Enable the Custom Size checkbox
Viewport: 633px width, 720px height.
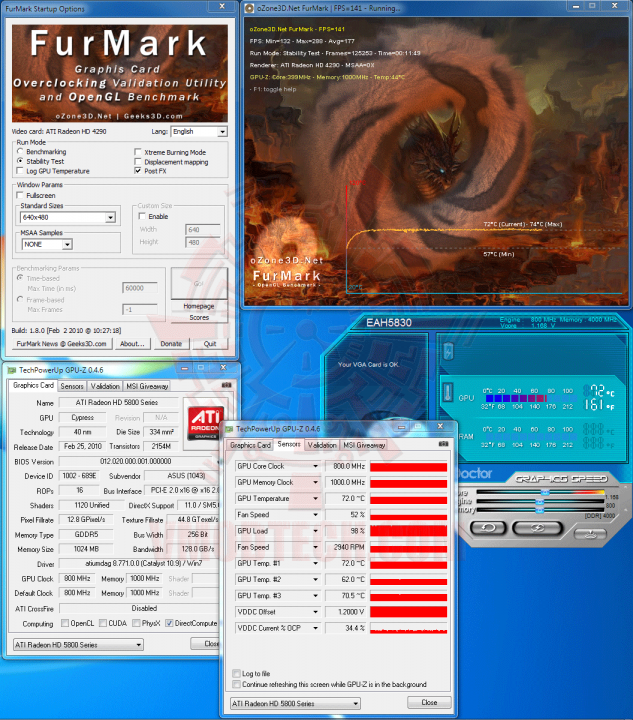[142, 216]
